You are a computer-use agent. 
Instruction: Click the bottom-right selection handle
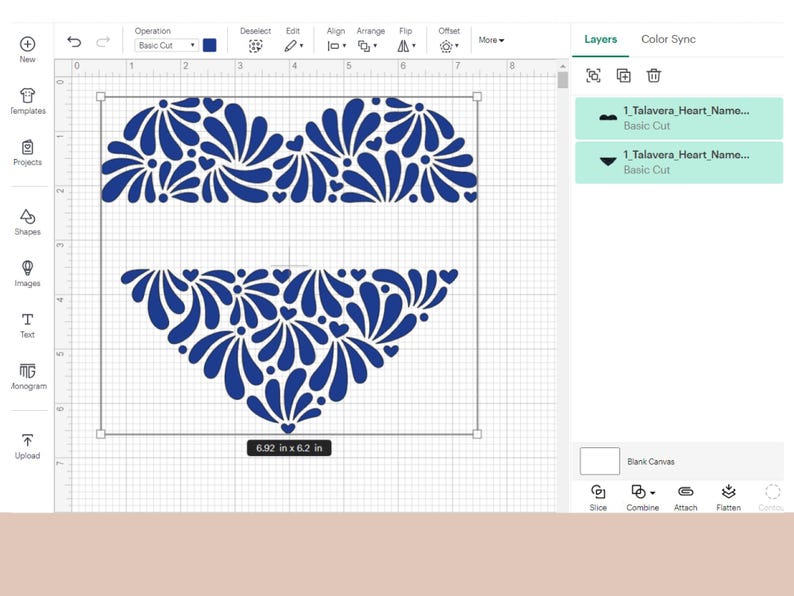click(x=477, y=434)
